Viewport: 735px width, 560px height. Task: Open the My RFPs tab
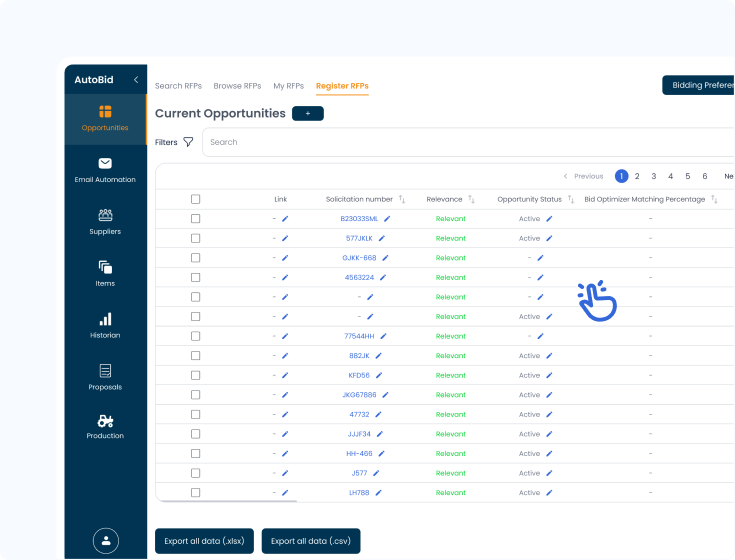point(288,86)
